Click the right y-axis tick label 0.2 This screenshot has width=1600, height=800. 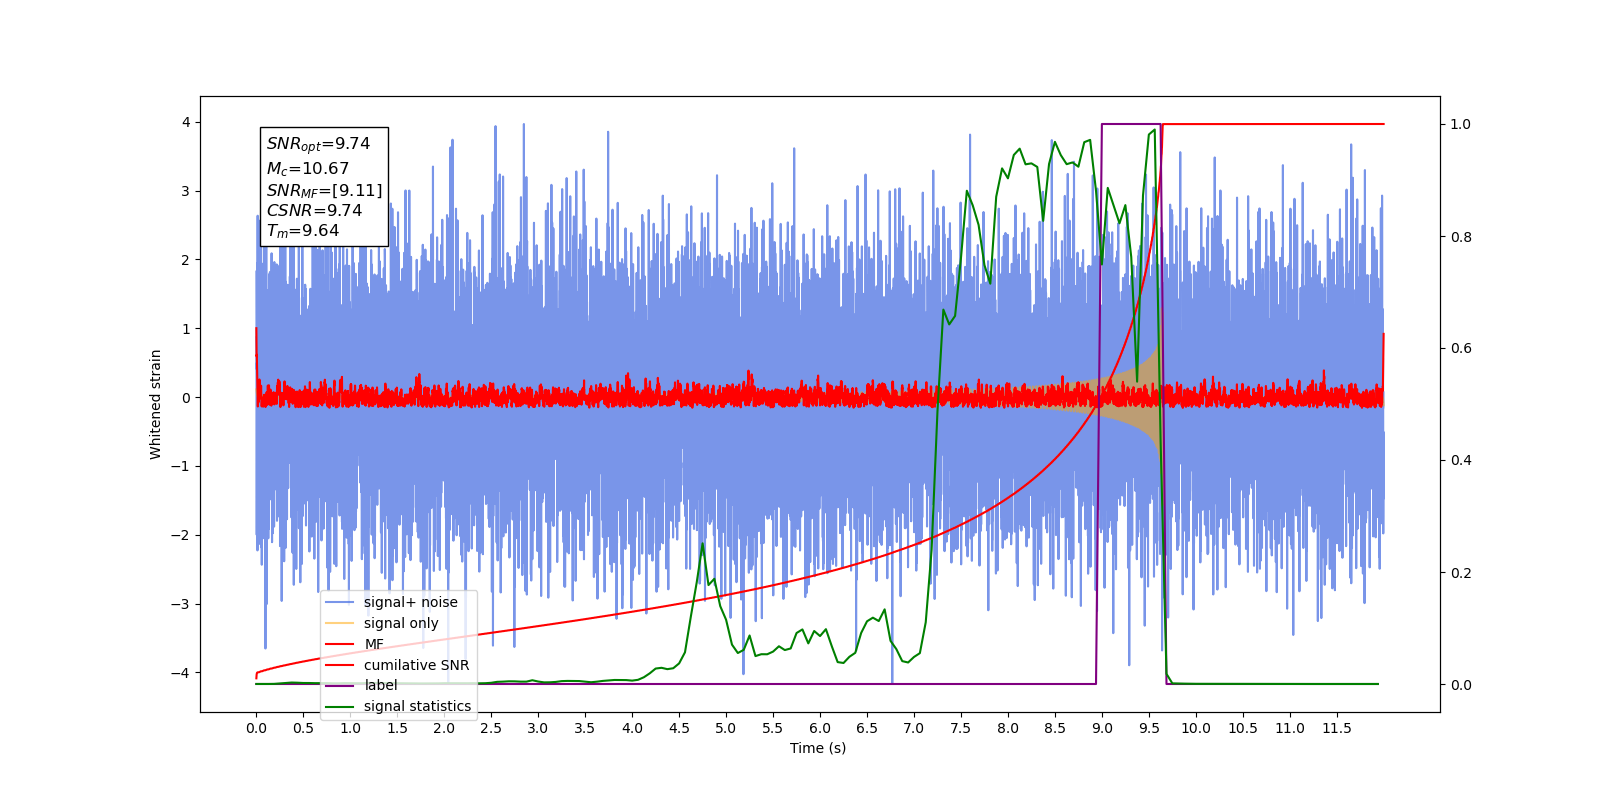(x=1461, y=573)
